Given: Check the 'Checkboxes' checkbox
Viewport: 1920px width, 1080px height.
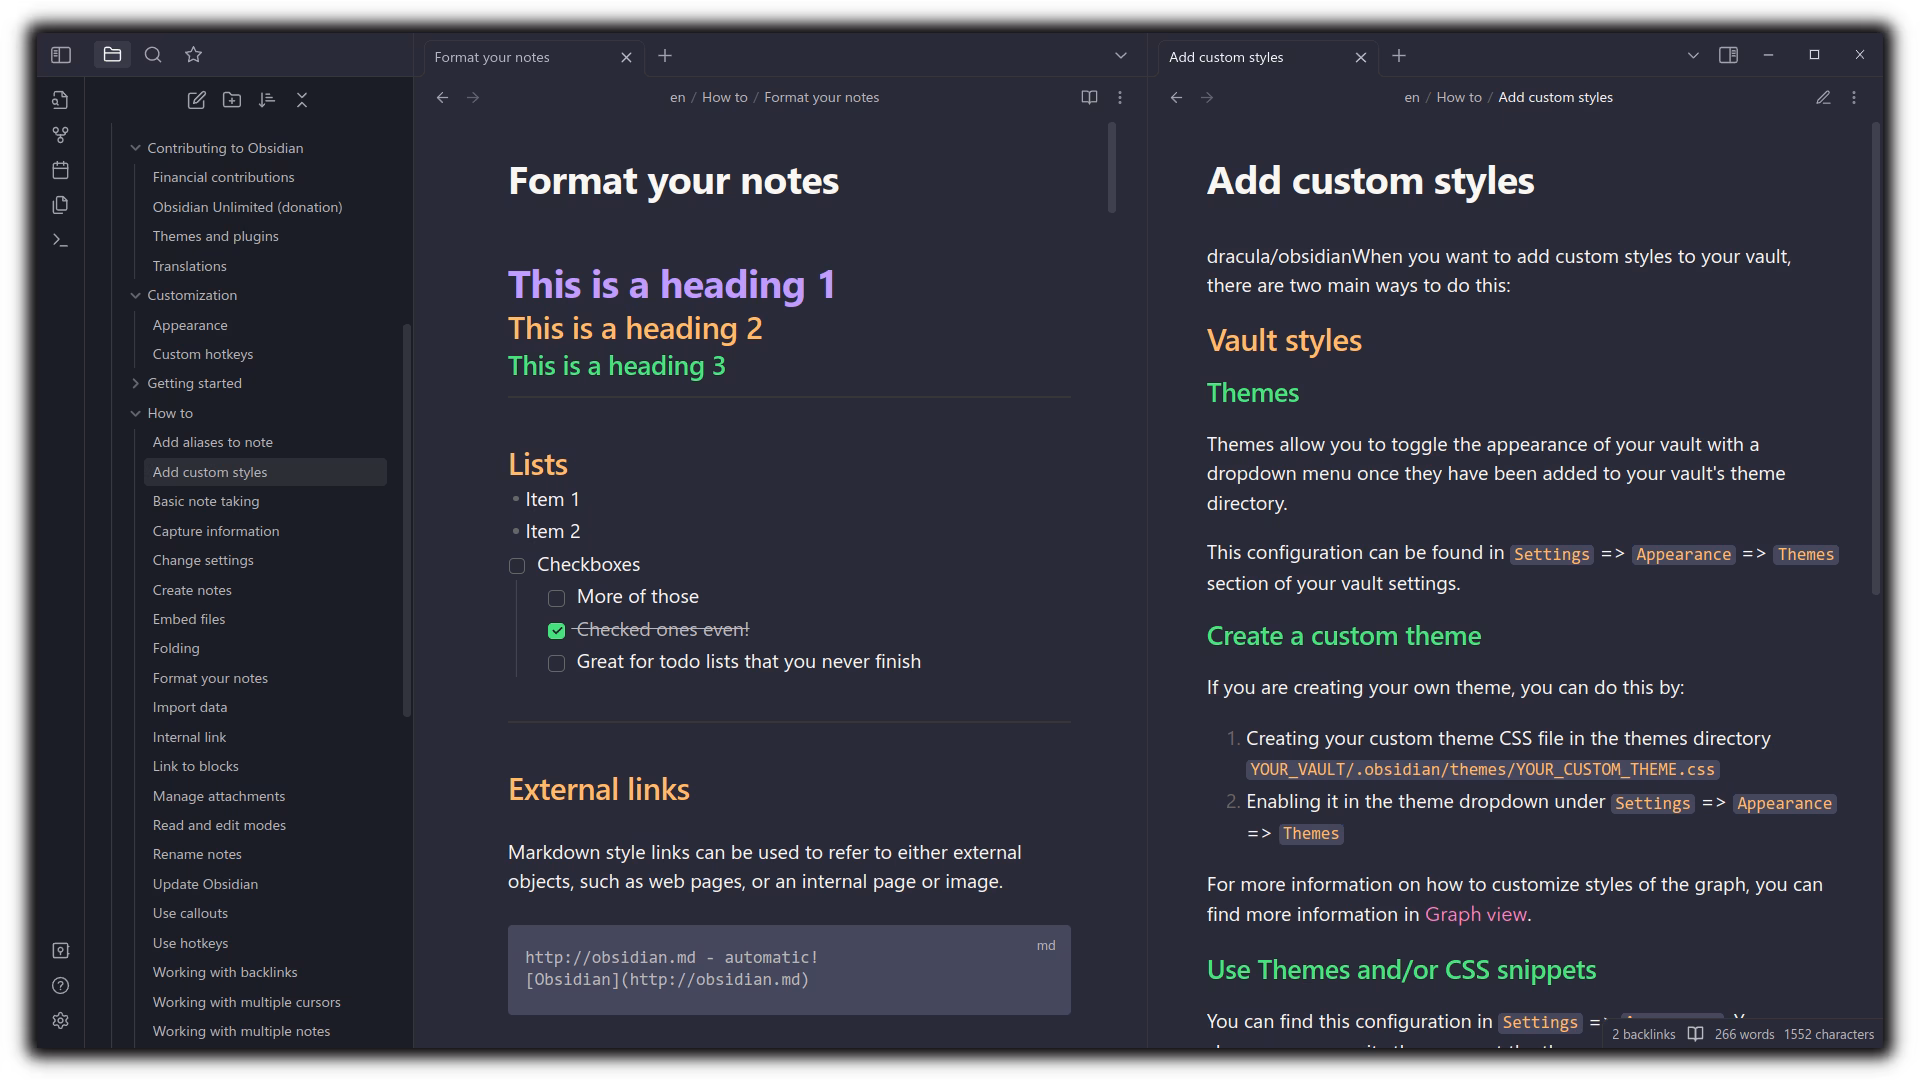Looking at the screenshot, I should [517, 566].
